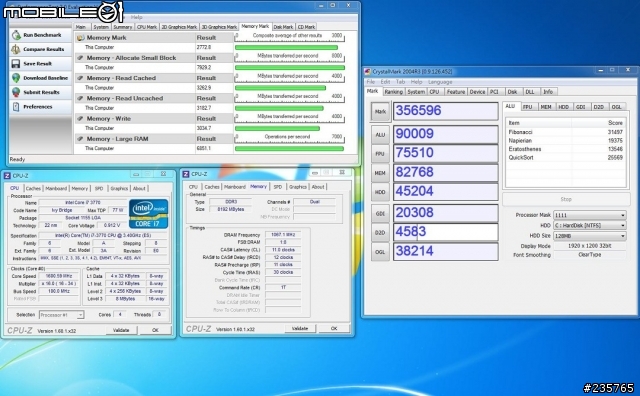Click the Compare Results scales icon
The width and height of the screenshot is (640, 396).
pyautogui.click(x=16, y=49)
